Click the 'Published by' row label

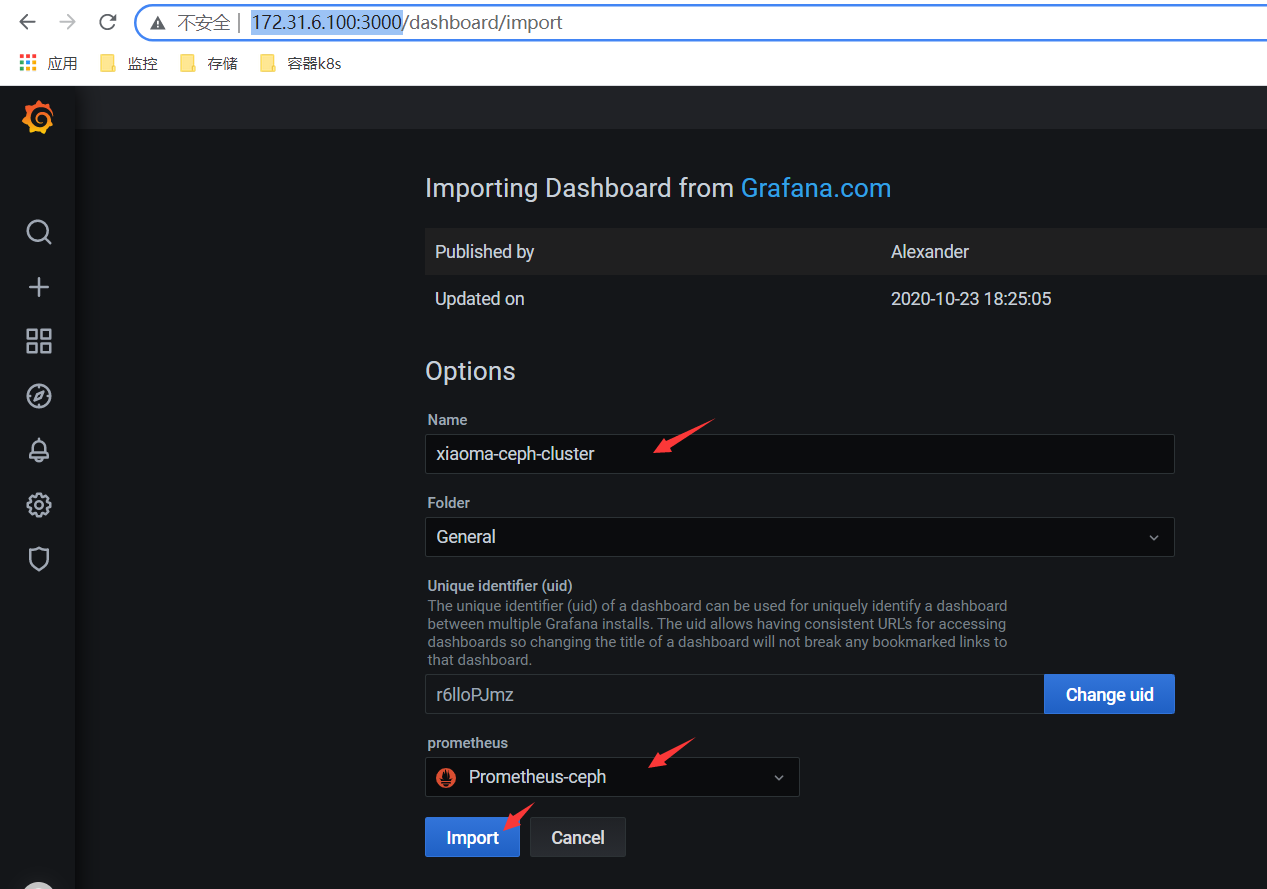click(484, 252)
